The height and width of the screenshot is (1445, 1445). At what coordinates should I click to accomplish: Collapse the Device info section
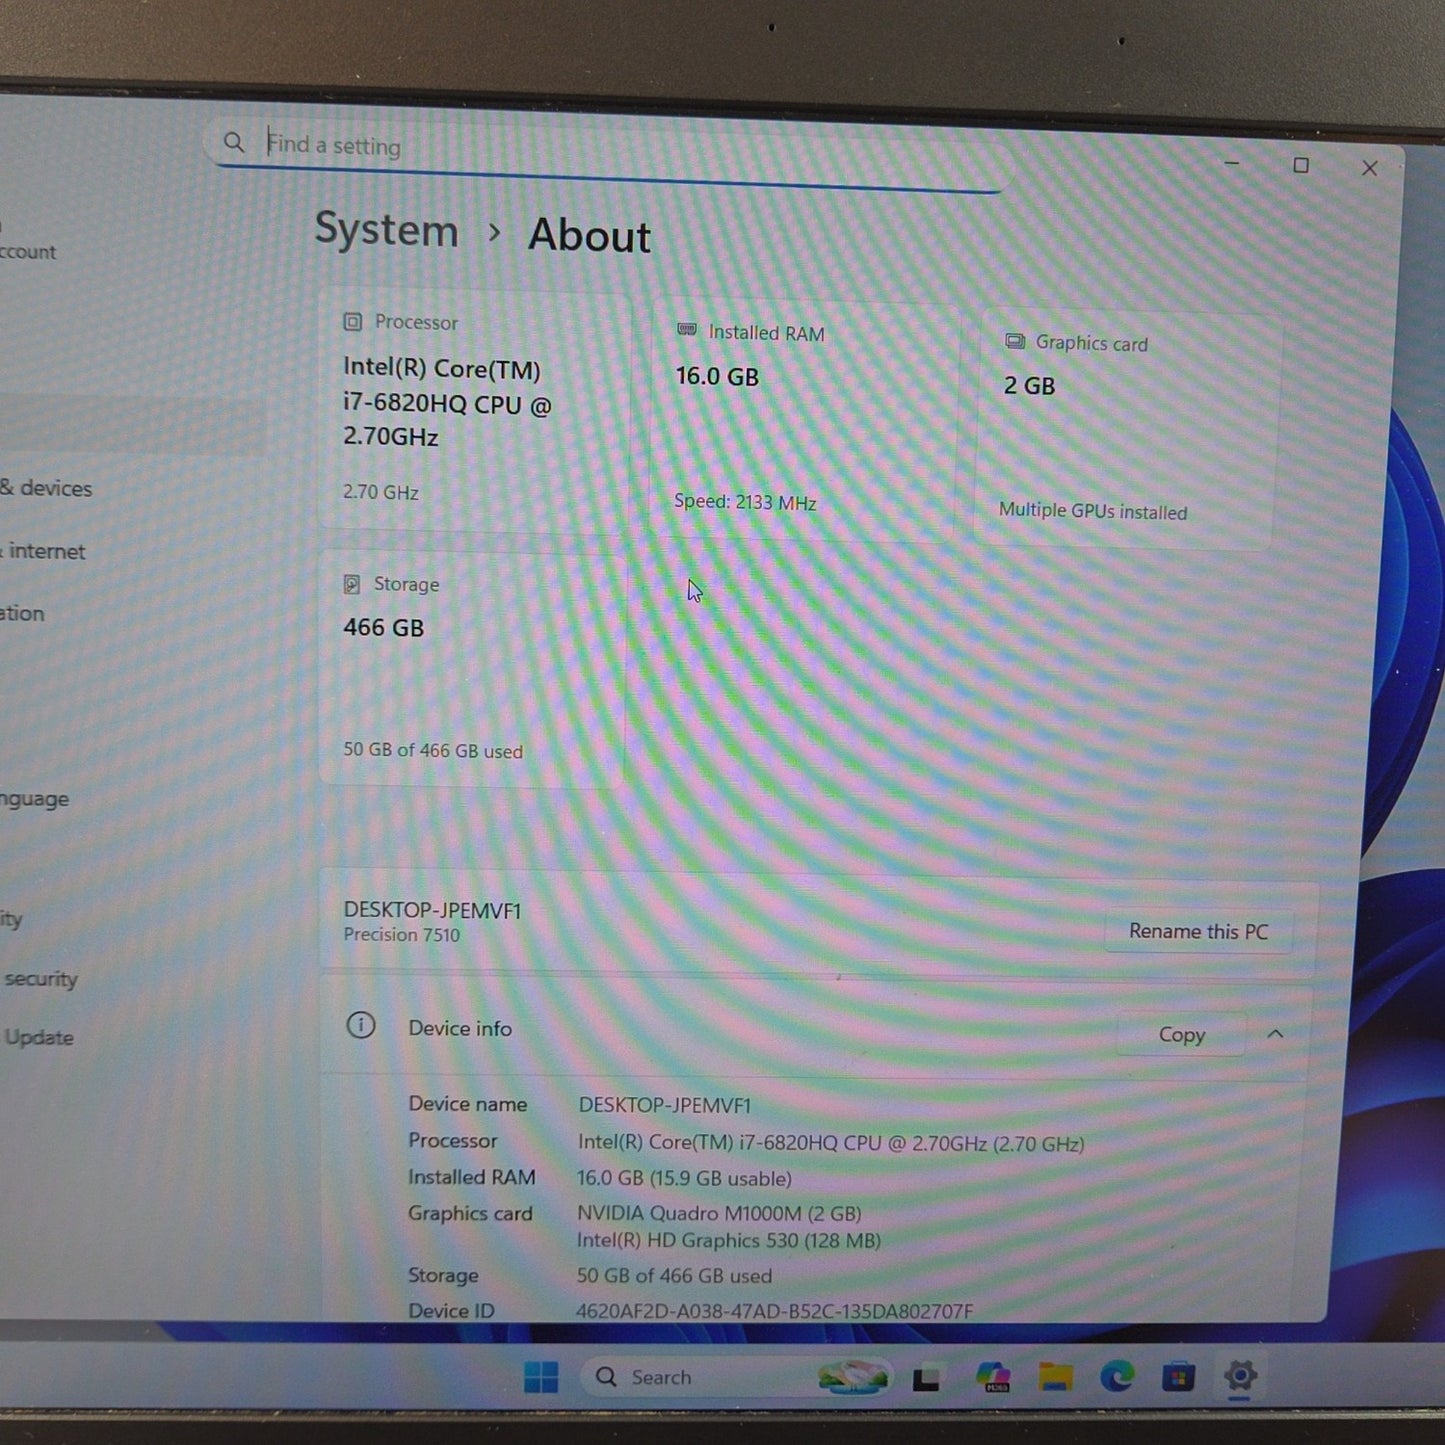click(x=1275, y=1035)
